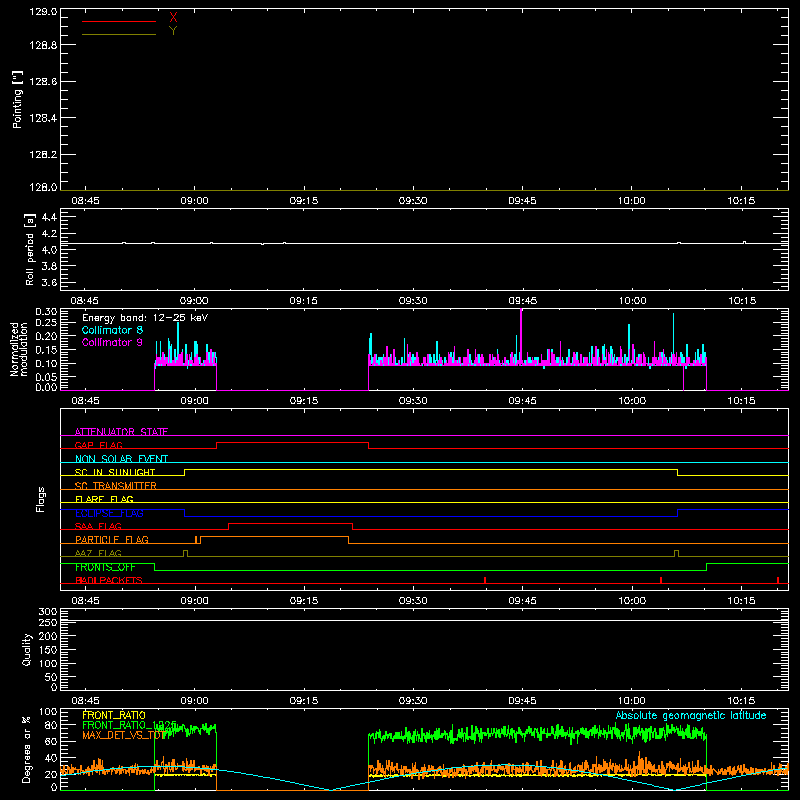Click the SAA_FLAG label
The height and width of the screenshot is (800, 800).
coord(98,526)
